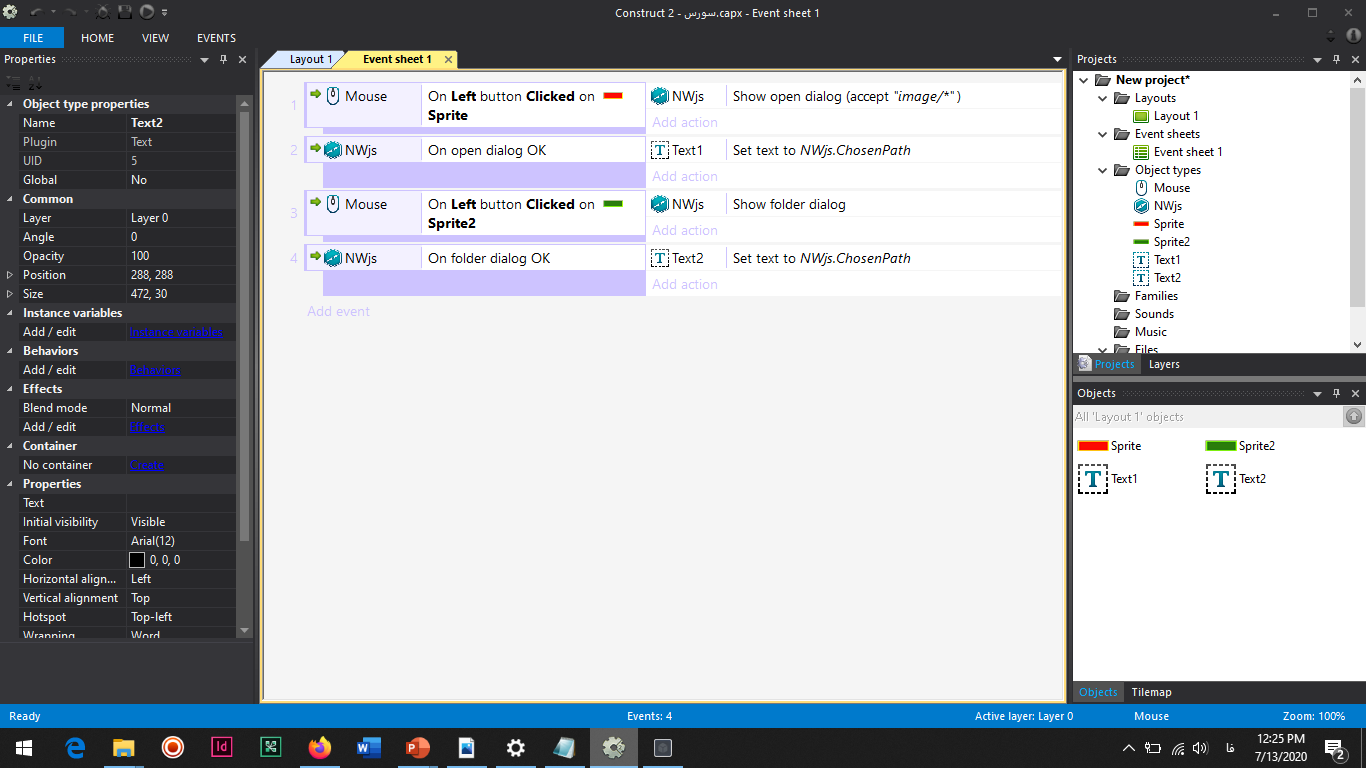This screenshot has height=768, width=1366.
Task: Click the Effects link
Action: (x=147, y=427)
